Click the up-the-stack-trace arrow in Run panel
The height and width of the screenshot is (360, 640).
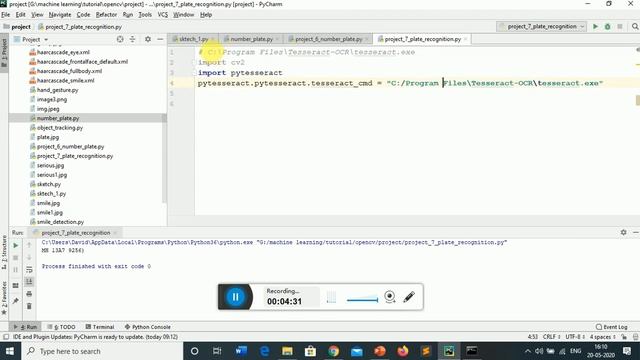29,245
